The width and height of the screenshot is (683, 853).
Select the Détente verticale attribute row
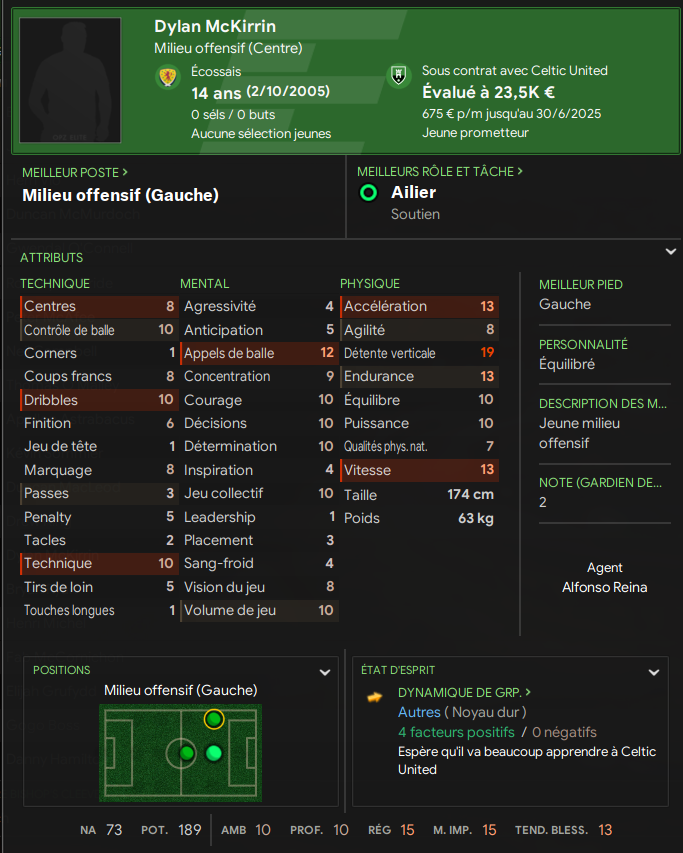[x=419, y=353]
